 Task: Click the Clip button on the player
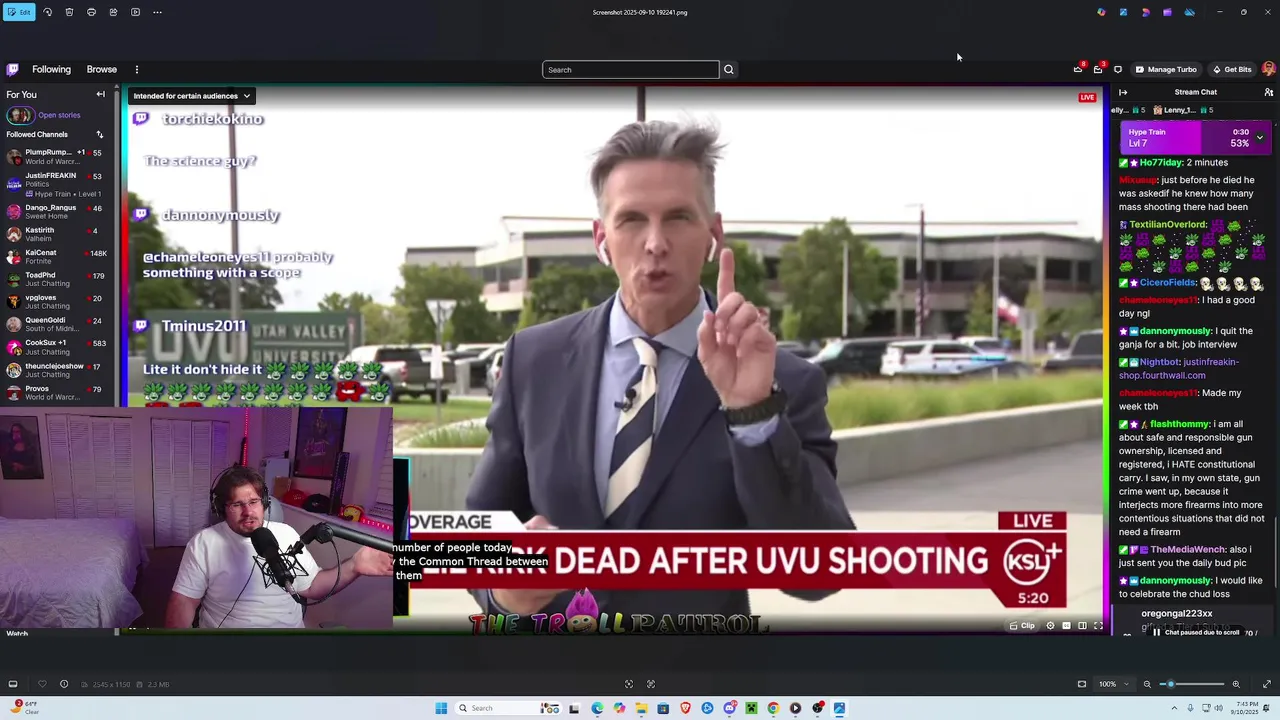(1022, 626)
